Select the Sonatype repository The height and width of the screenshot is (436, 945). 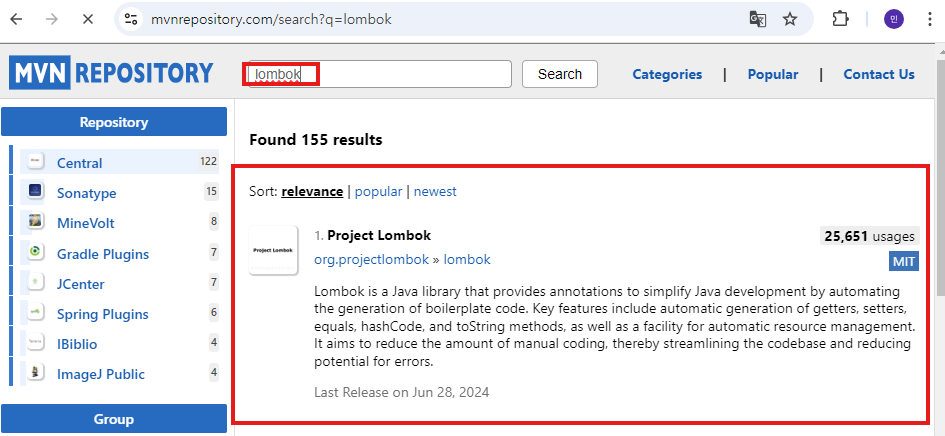point(87,193)
